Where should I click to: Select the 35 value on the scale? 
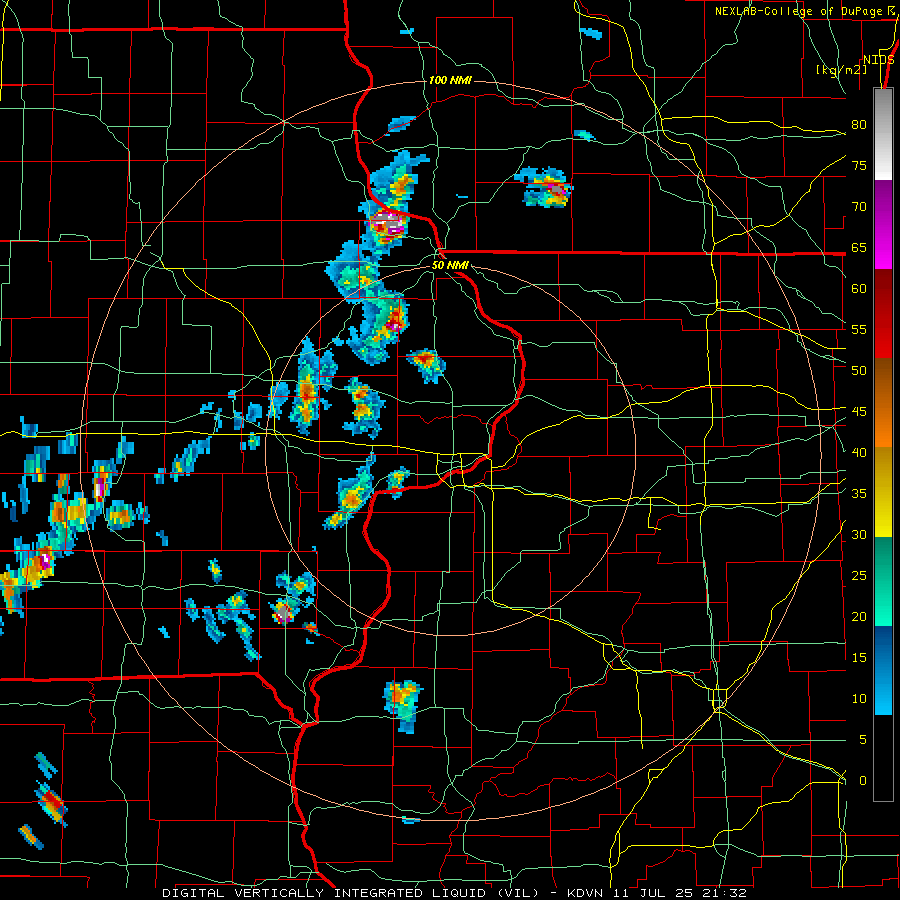click(x=859, y=494)
